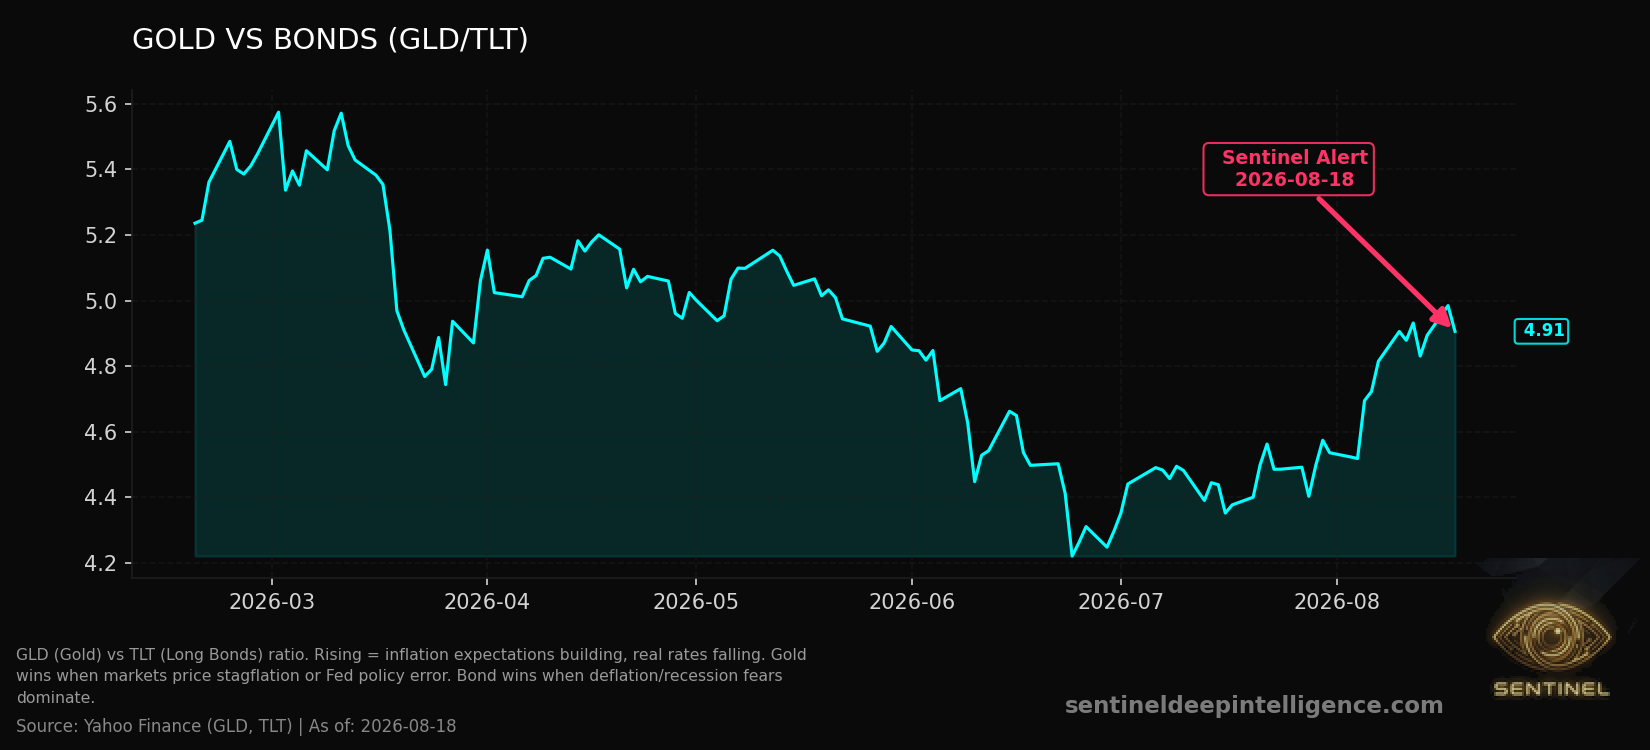Click the x-axis label 2026-03
Viewport: 1650px width, 750px height.
pos(271,602)
